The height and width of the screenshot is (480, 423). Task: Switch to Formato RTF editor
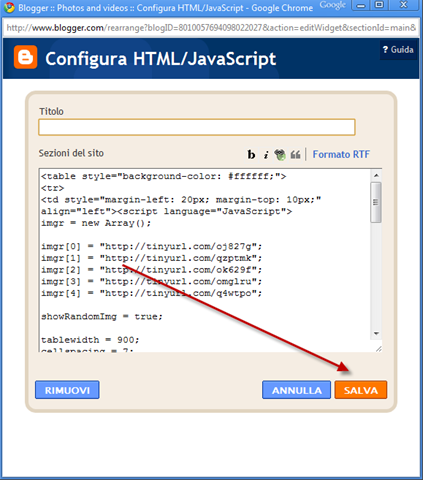point(341,154)
